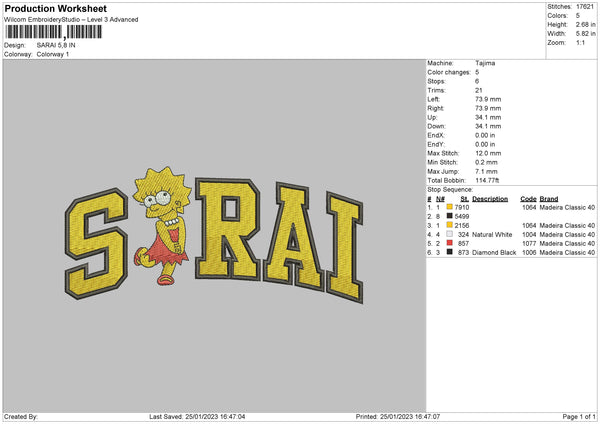Click the 'Stops:' label

[x=437, y=81]
